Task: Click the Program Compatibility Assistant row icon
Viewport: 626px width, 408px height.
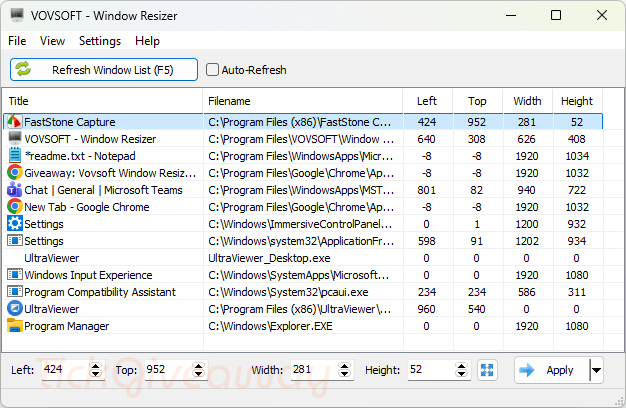Action: click(x=14, y=292)
